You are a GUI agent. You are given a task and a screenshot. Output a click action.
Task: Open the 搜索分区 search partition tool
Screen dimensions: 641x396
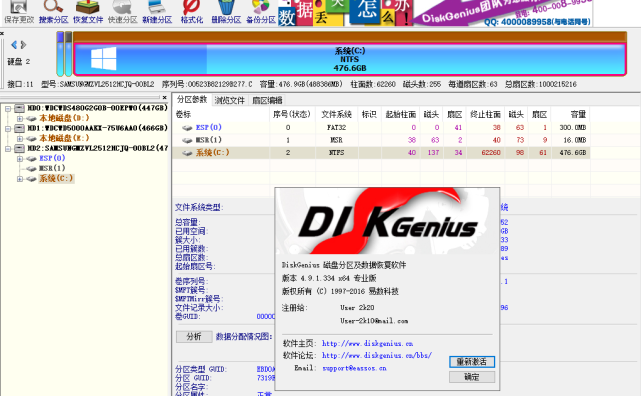click(x=54, y=11)
